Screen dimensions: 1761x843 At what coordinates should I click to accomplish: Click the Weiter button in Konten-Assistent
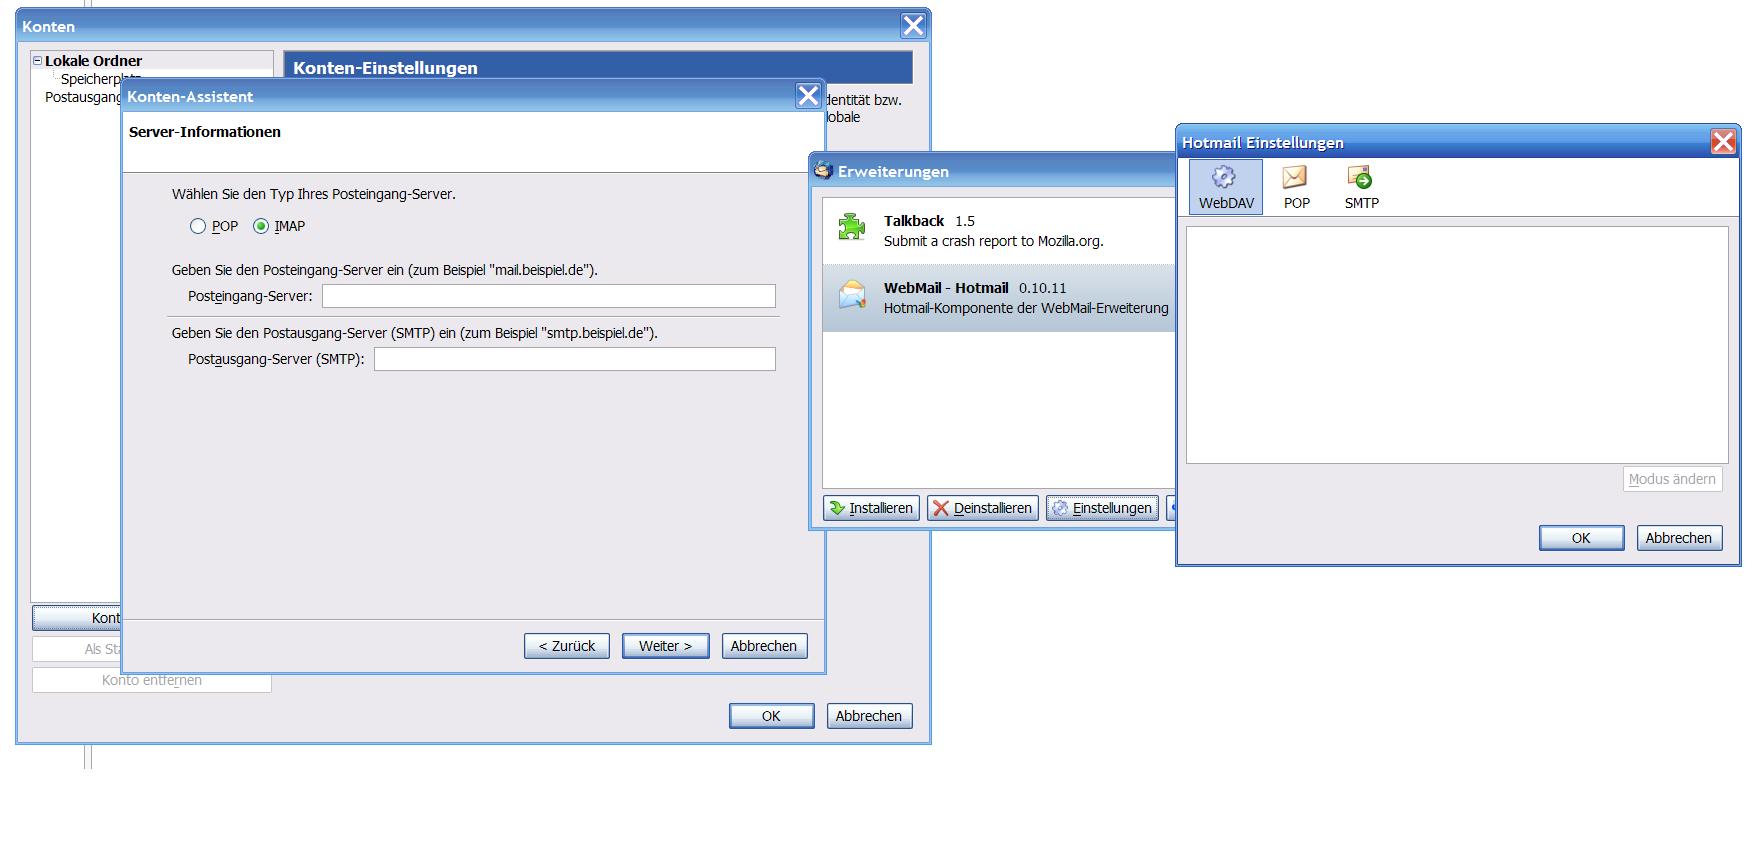point(665,646)
